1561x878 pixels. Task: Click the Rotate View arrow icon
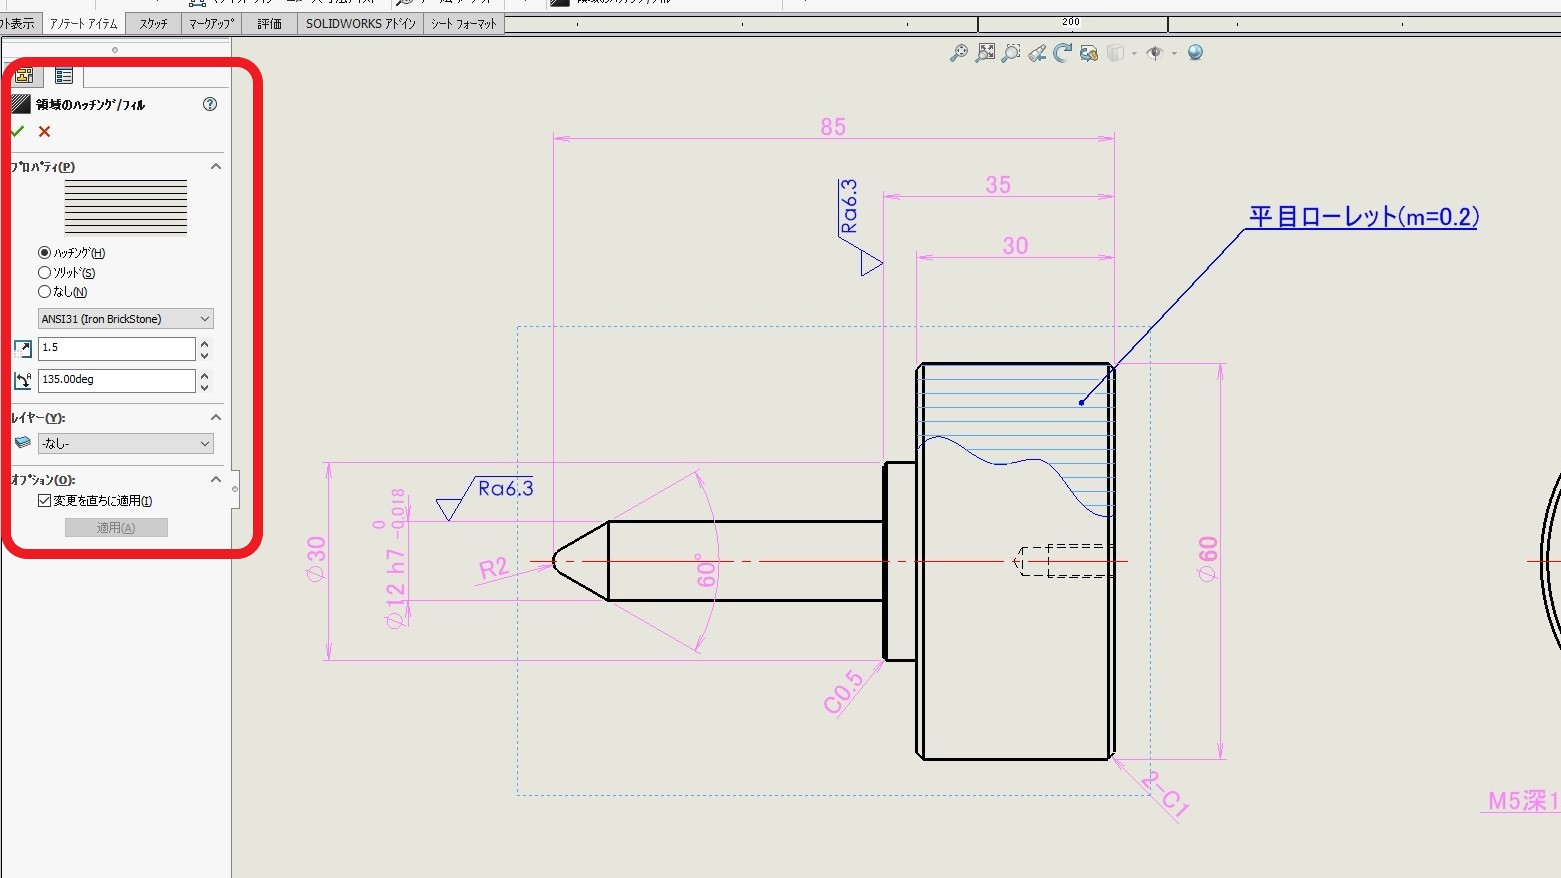1062,53
